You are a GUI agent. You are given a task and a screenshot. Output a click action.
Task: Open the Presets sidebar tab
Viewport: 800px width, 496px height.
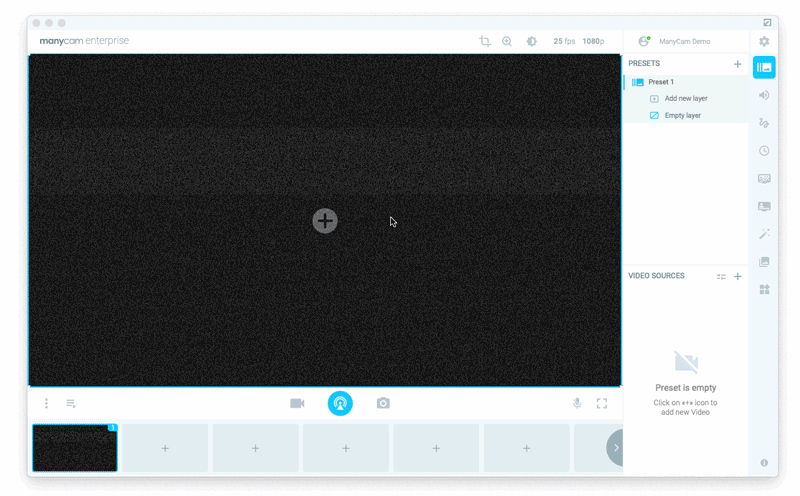click(x=764, y=67)
